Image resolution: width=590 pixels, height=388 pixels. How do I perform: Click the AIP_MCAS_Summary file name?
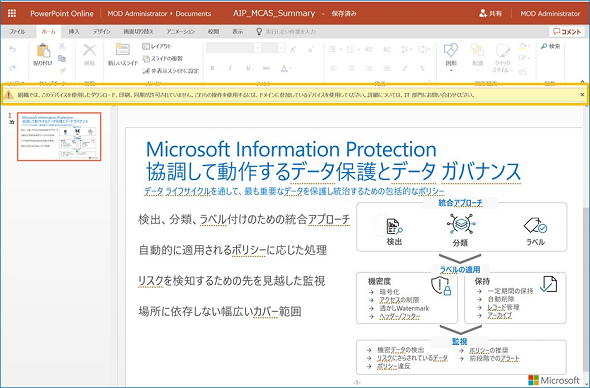pos(274,13)
